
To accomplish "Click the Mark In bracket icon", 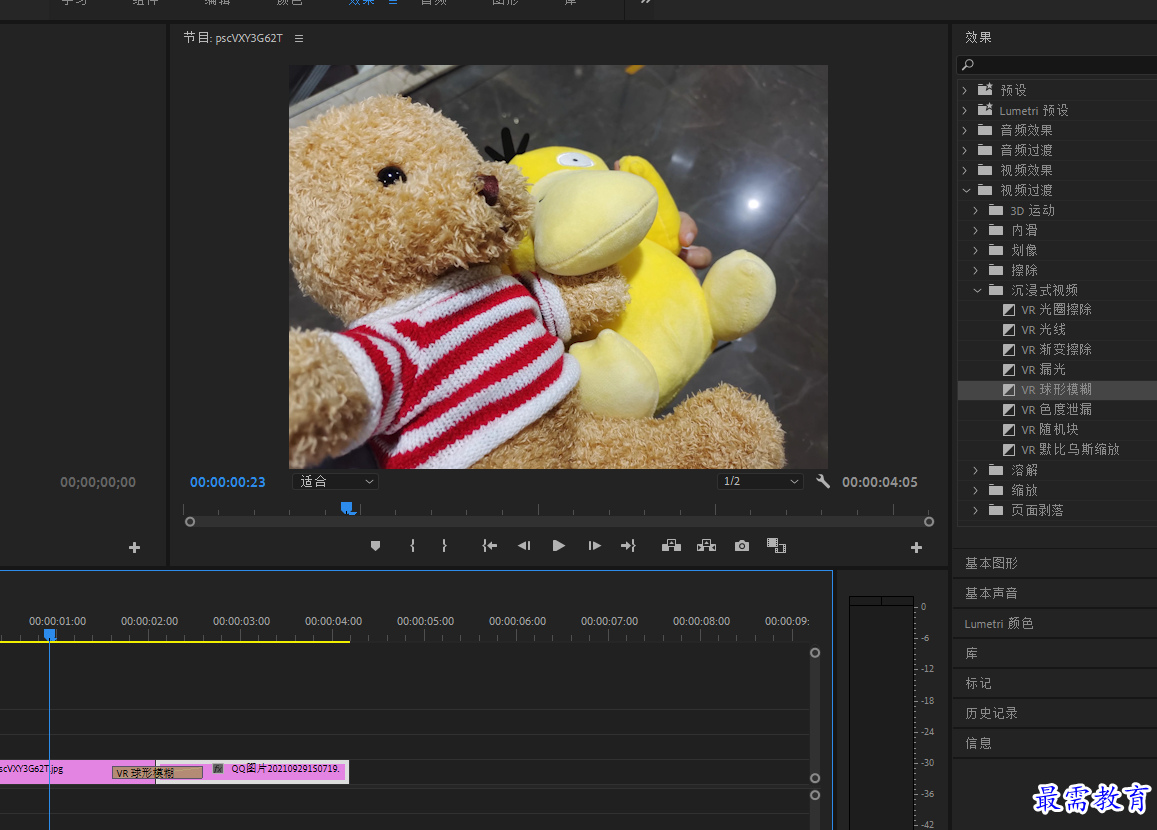I will pos(412,546).
